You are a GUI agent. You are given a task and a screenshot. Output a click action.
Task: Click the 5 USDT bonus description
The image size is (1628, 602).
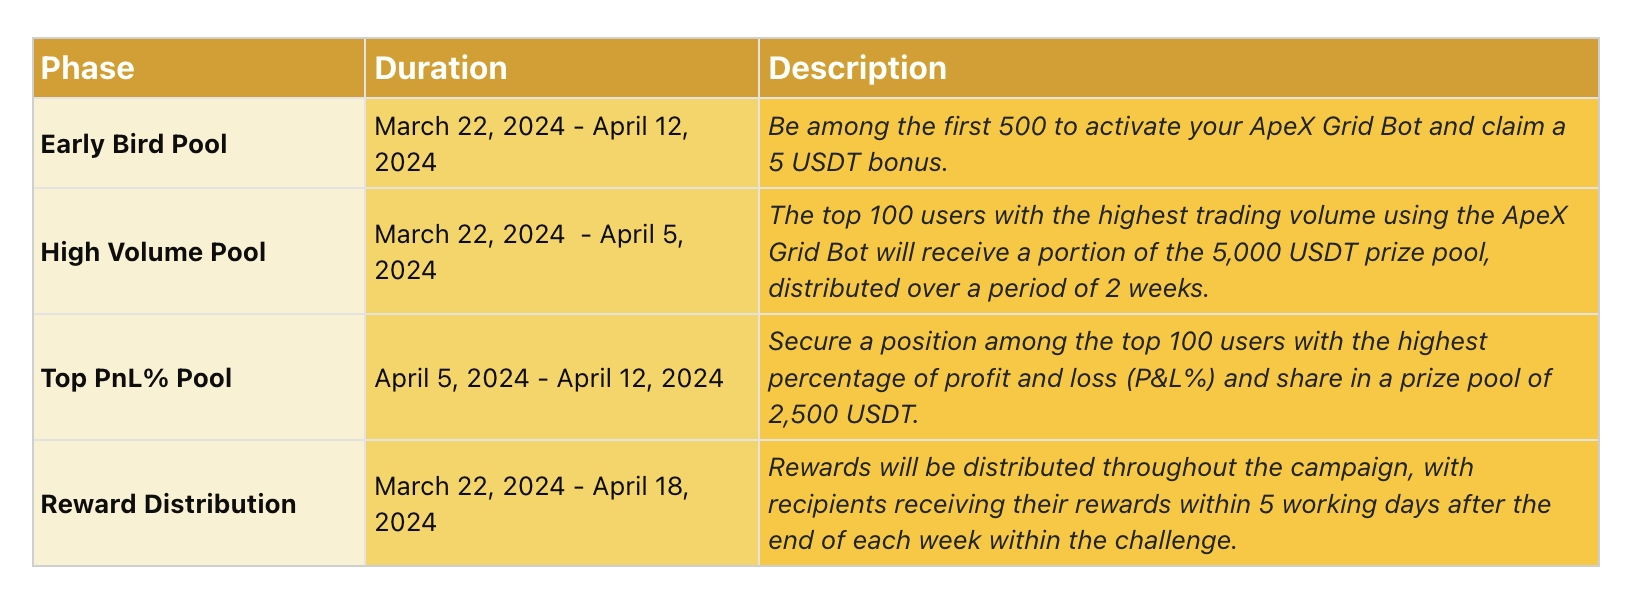click(1179, 143)
